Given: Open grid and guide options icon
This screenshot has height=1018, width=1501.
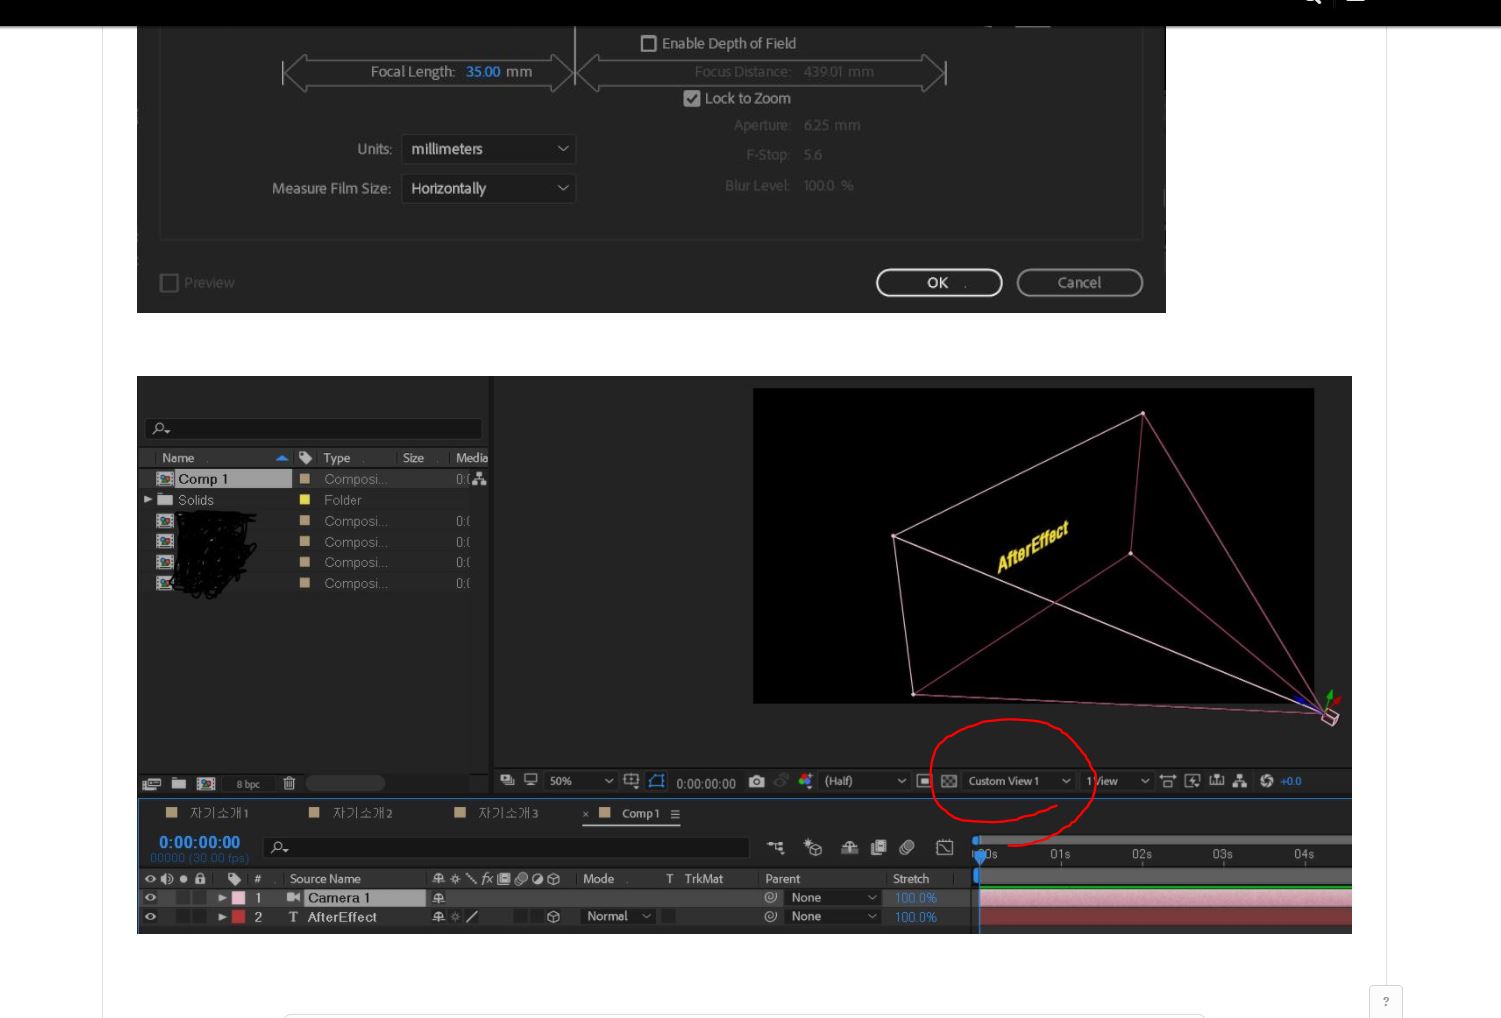Looking at the screenshot, I should (x=631, y=780).
